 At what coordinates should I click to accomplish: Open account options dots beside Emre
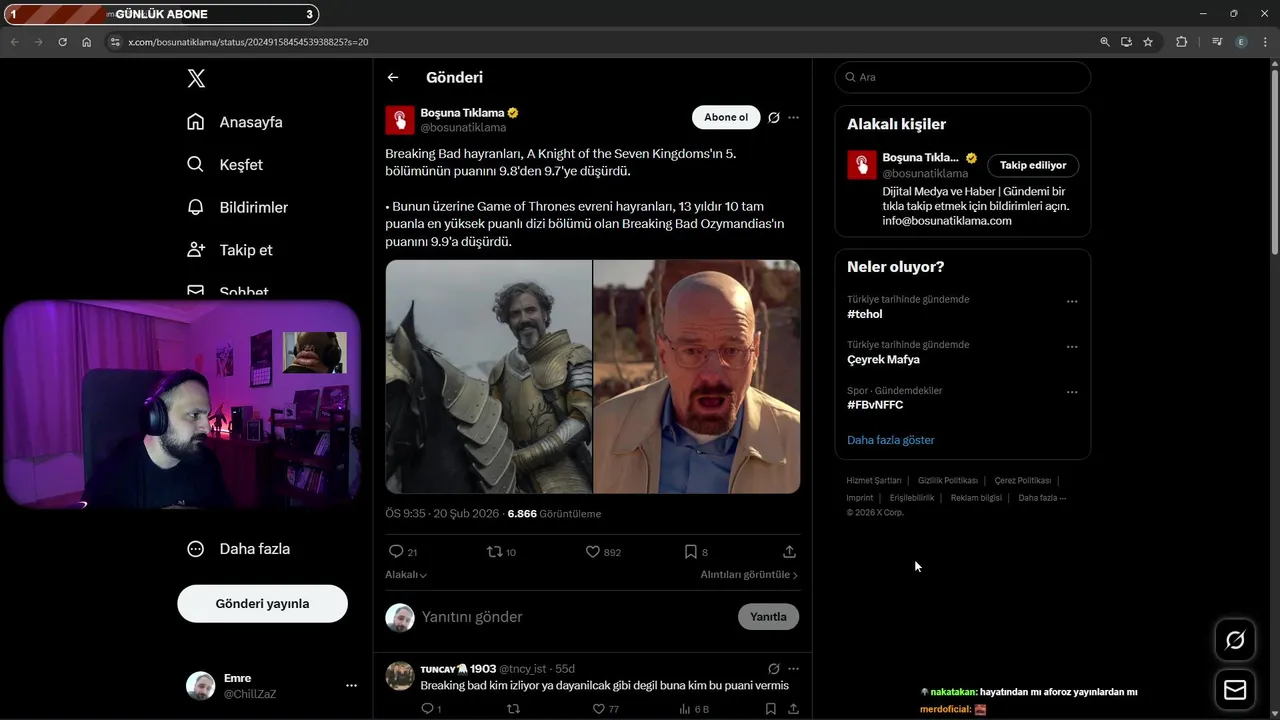(351, 685)
